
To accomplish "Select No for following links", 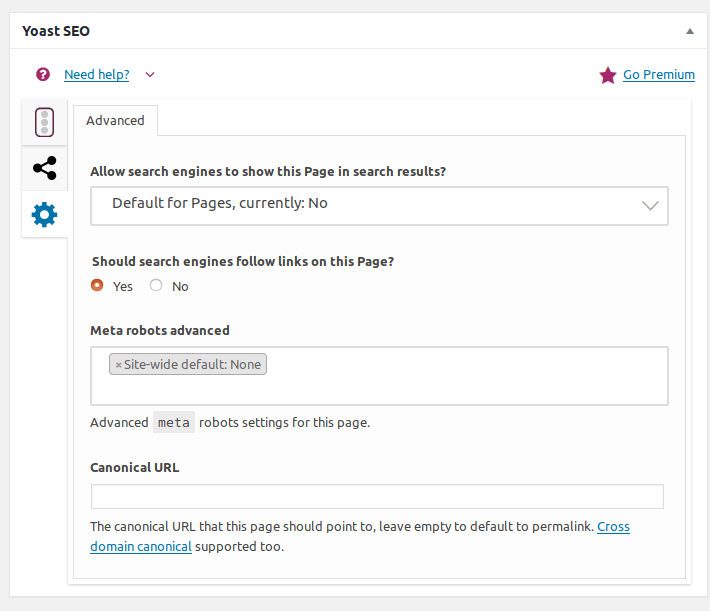I will click(156, 285).
